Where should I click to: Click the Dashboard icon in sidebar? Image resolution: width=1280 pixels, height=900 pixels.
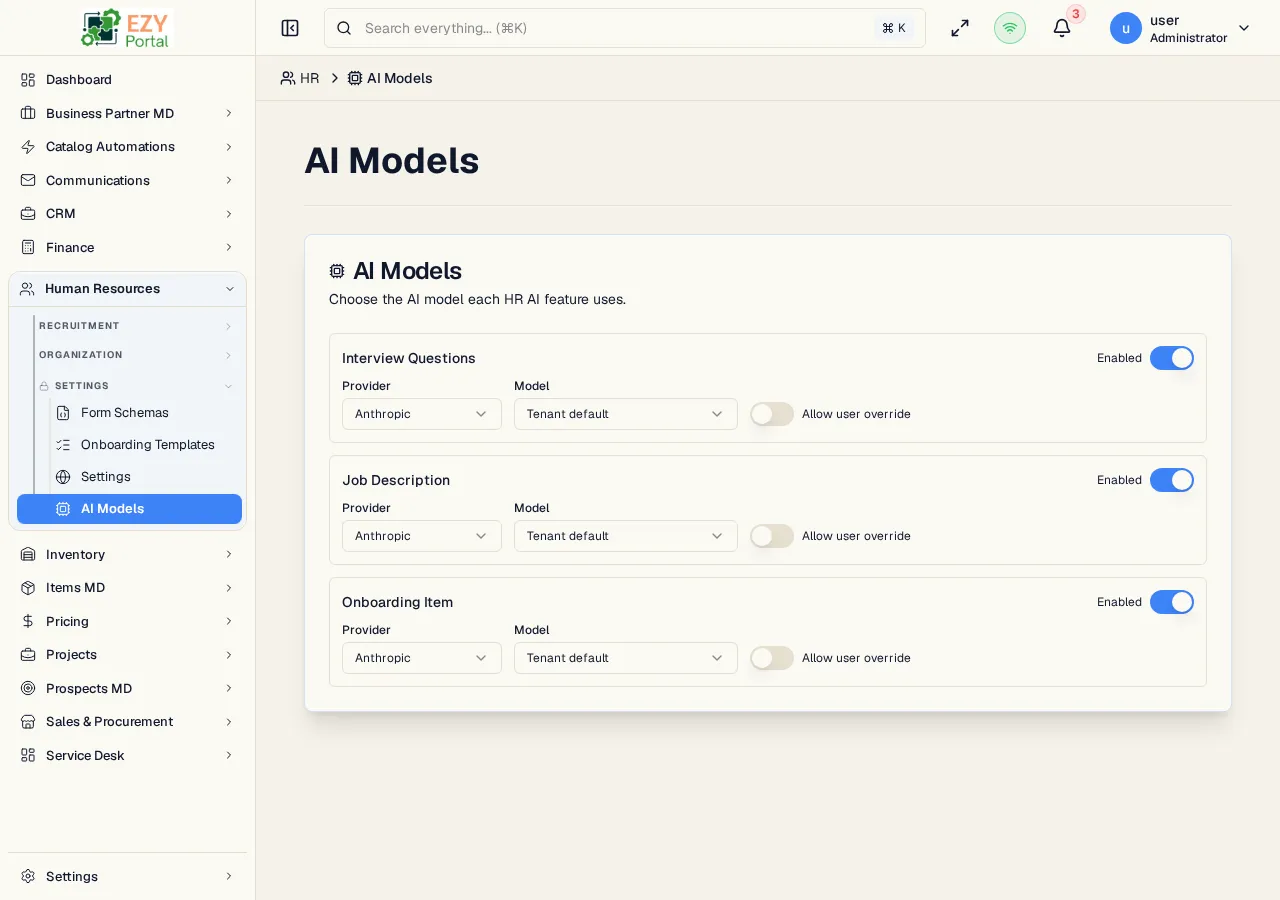tap(28, 79)
